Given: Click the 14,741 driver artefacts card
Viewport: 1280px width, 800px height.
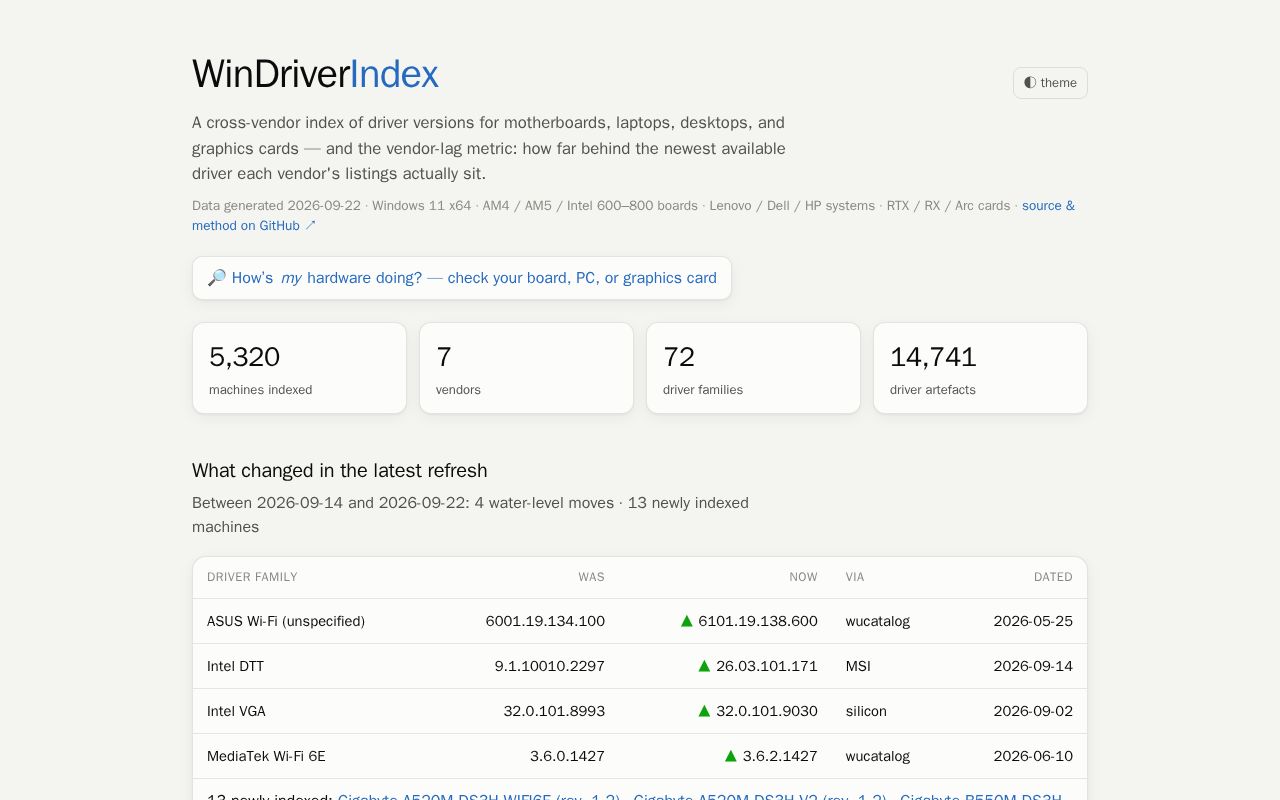Looking at the screenshot, I should (x=980, y=368).
